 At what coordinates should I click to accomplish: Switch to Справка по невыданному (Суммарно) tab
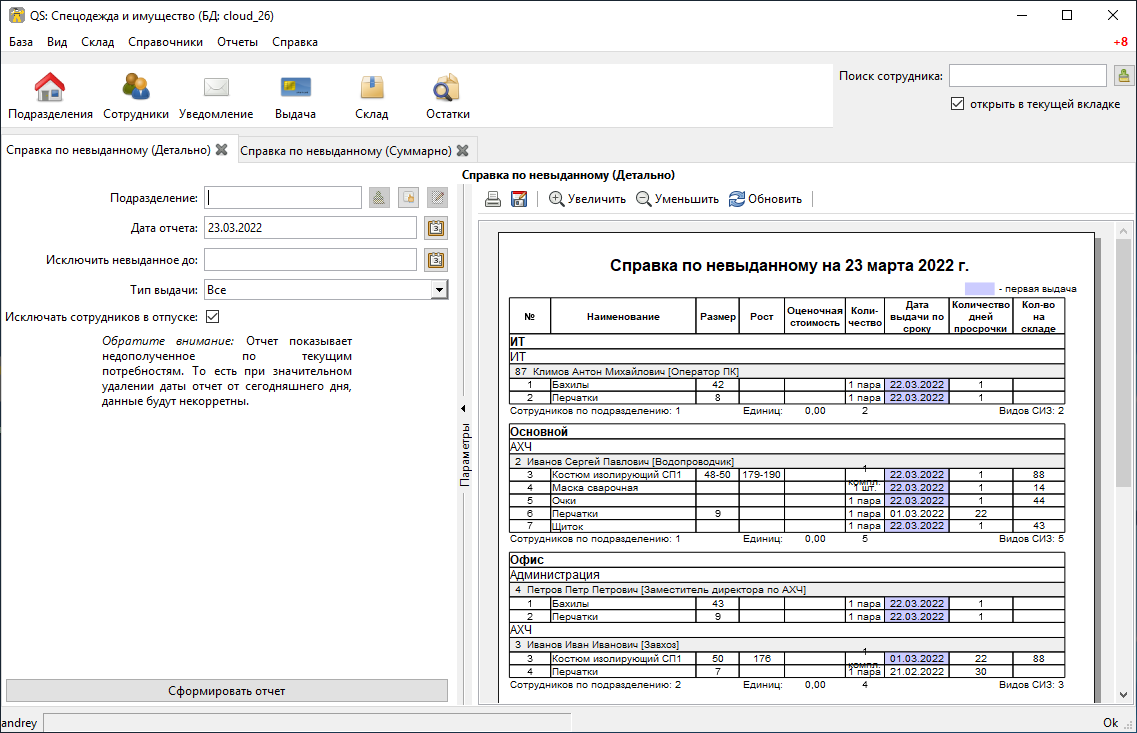(x=346, y=151)
